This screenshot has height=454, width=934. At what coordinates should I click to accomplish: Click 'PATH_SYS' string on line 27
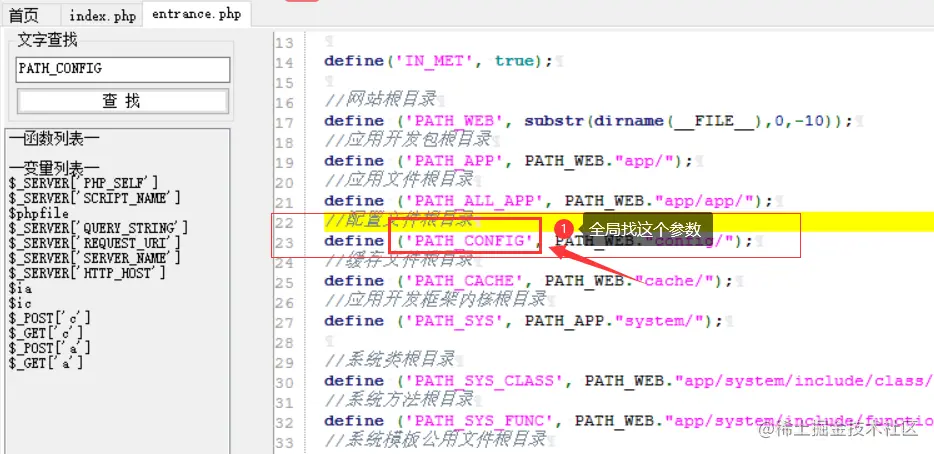pos(454,321)
